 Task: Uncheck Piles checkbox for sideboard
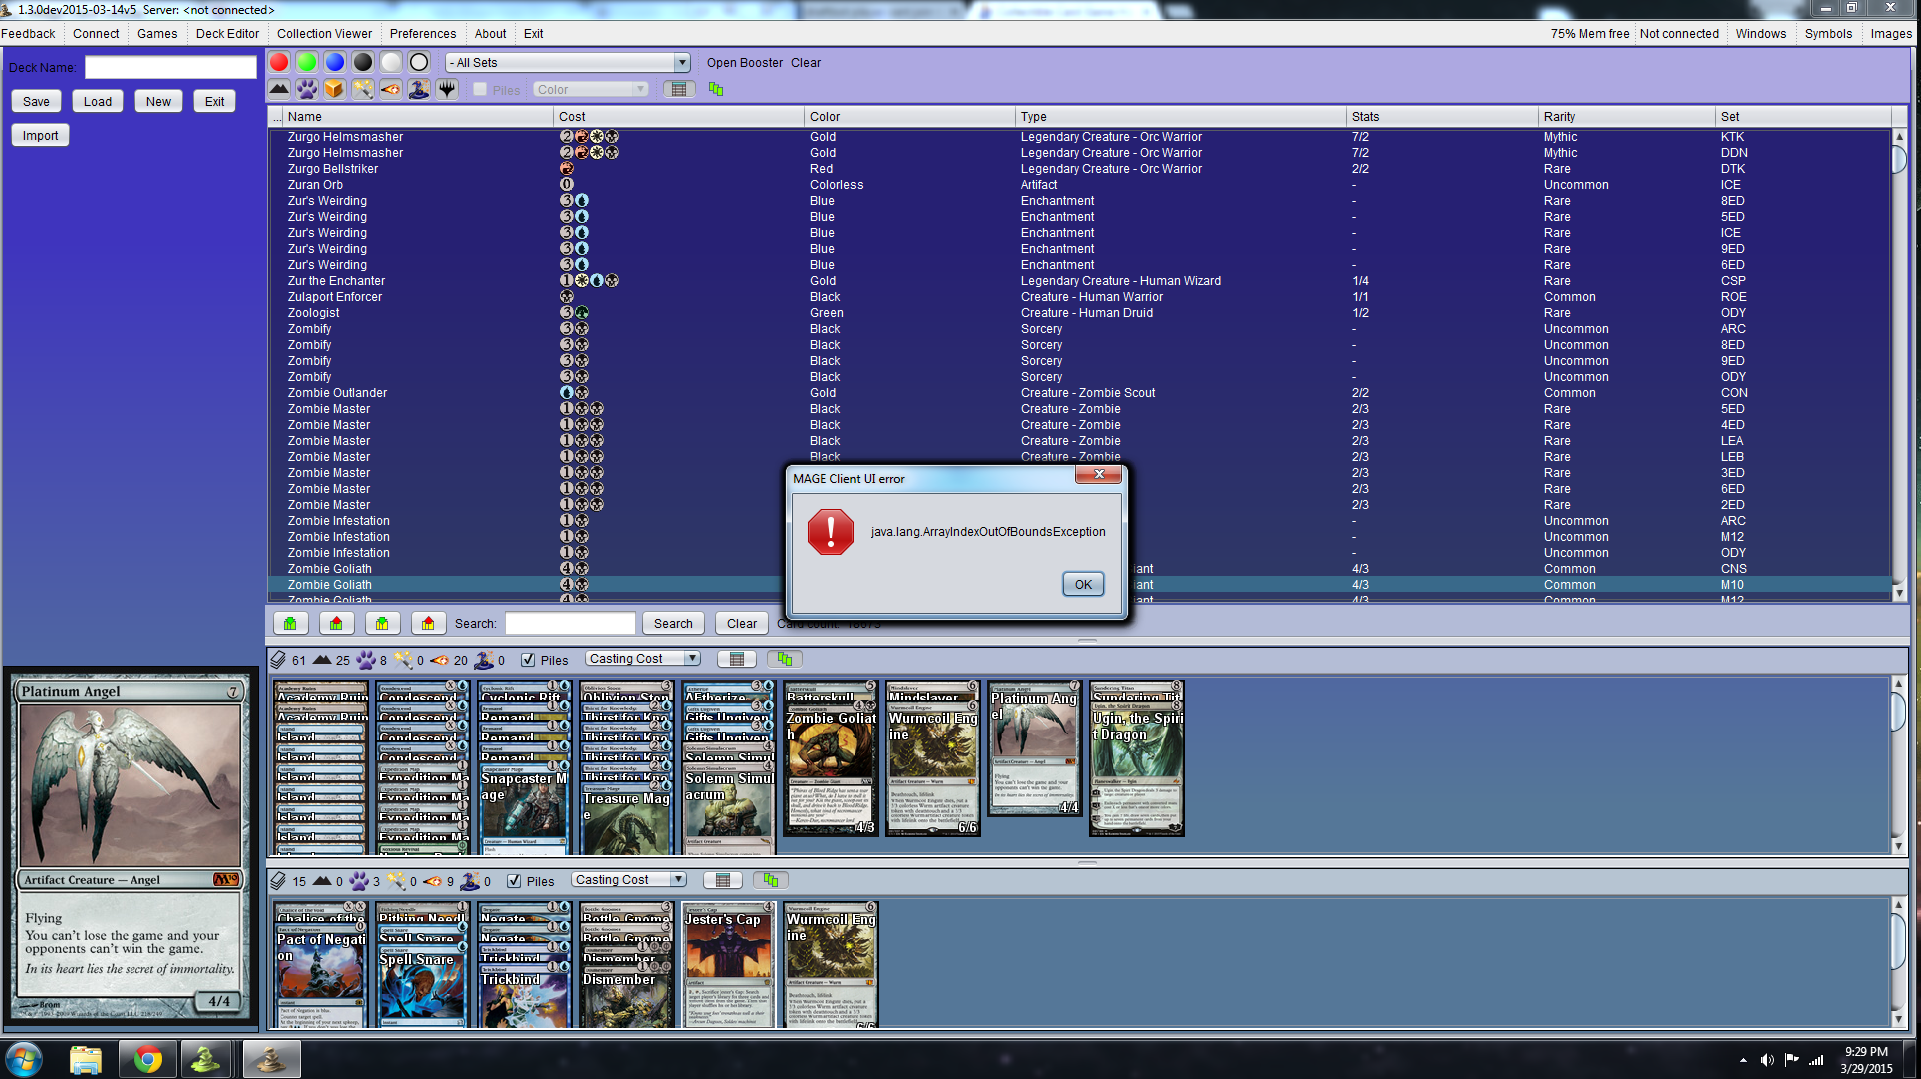pyautogui.click(x=514, y=881)
